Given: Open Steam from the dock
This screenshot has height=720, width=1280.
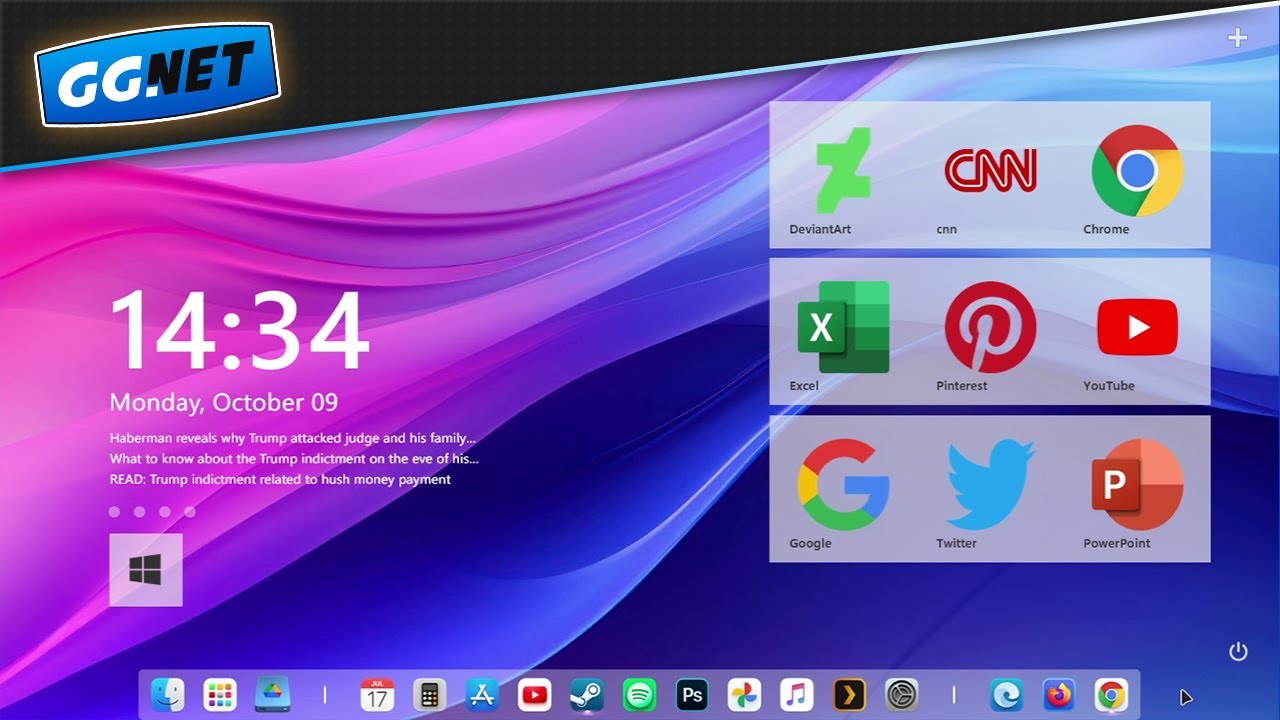Looking at the screenshot, I should [x=587, y=694].
